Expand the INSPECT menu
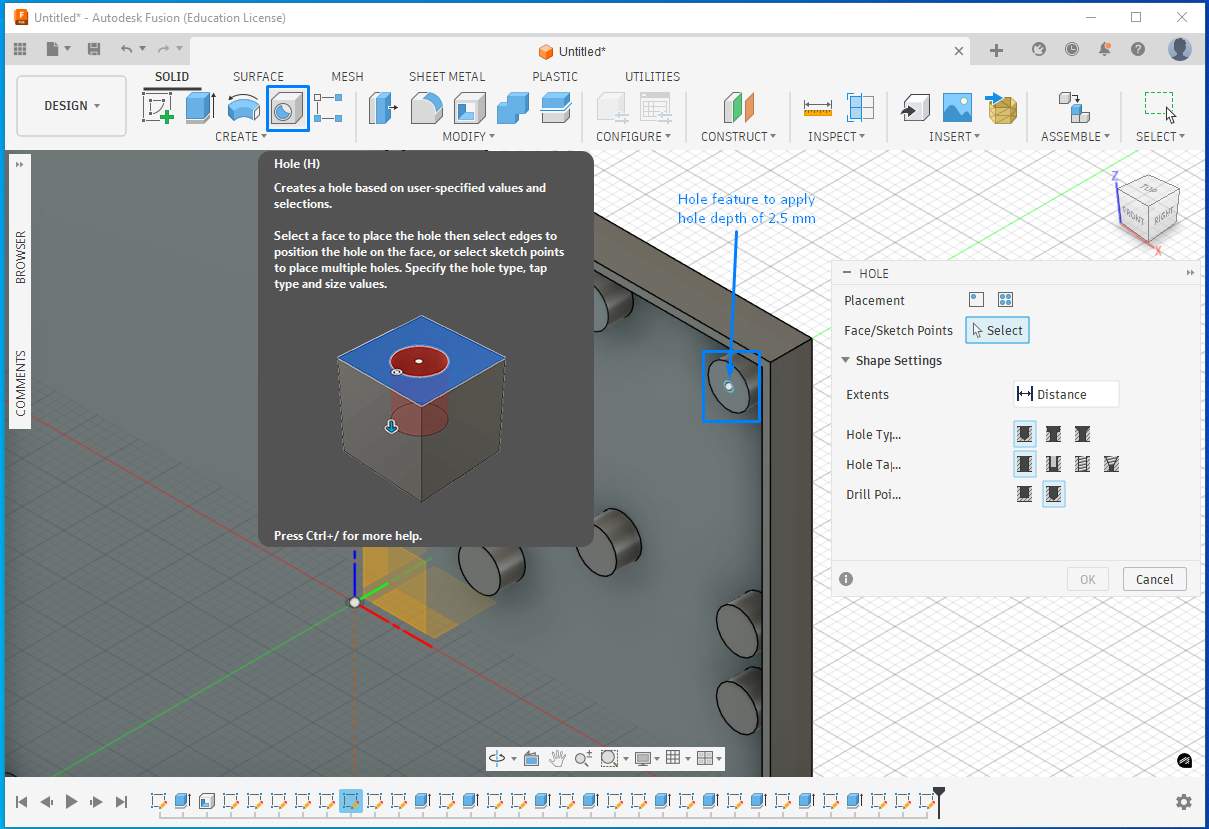This screenshot has height=829, width=1209. tap(837, 136)
